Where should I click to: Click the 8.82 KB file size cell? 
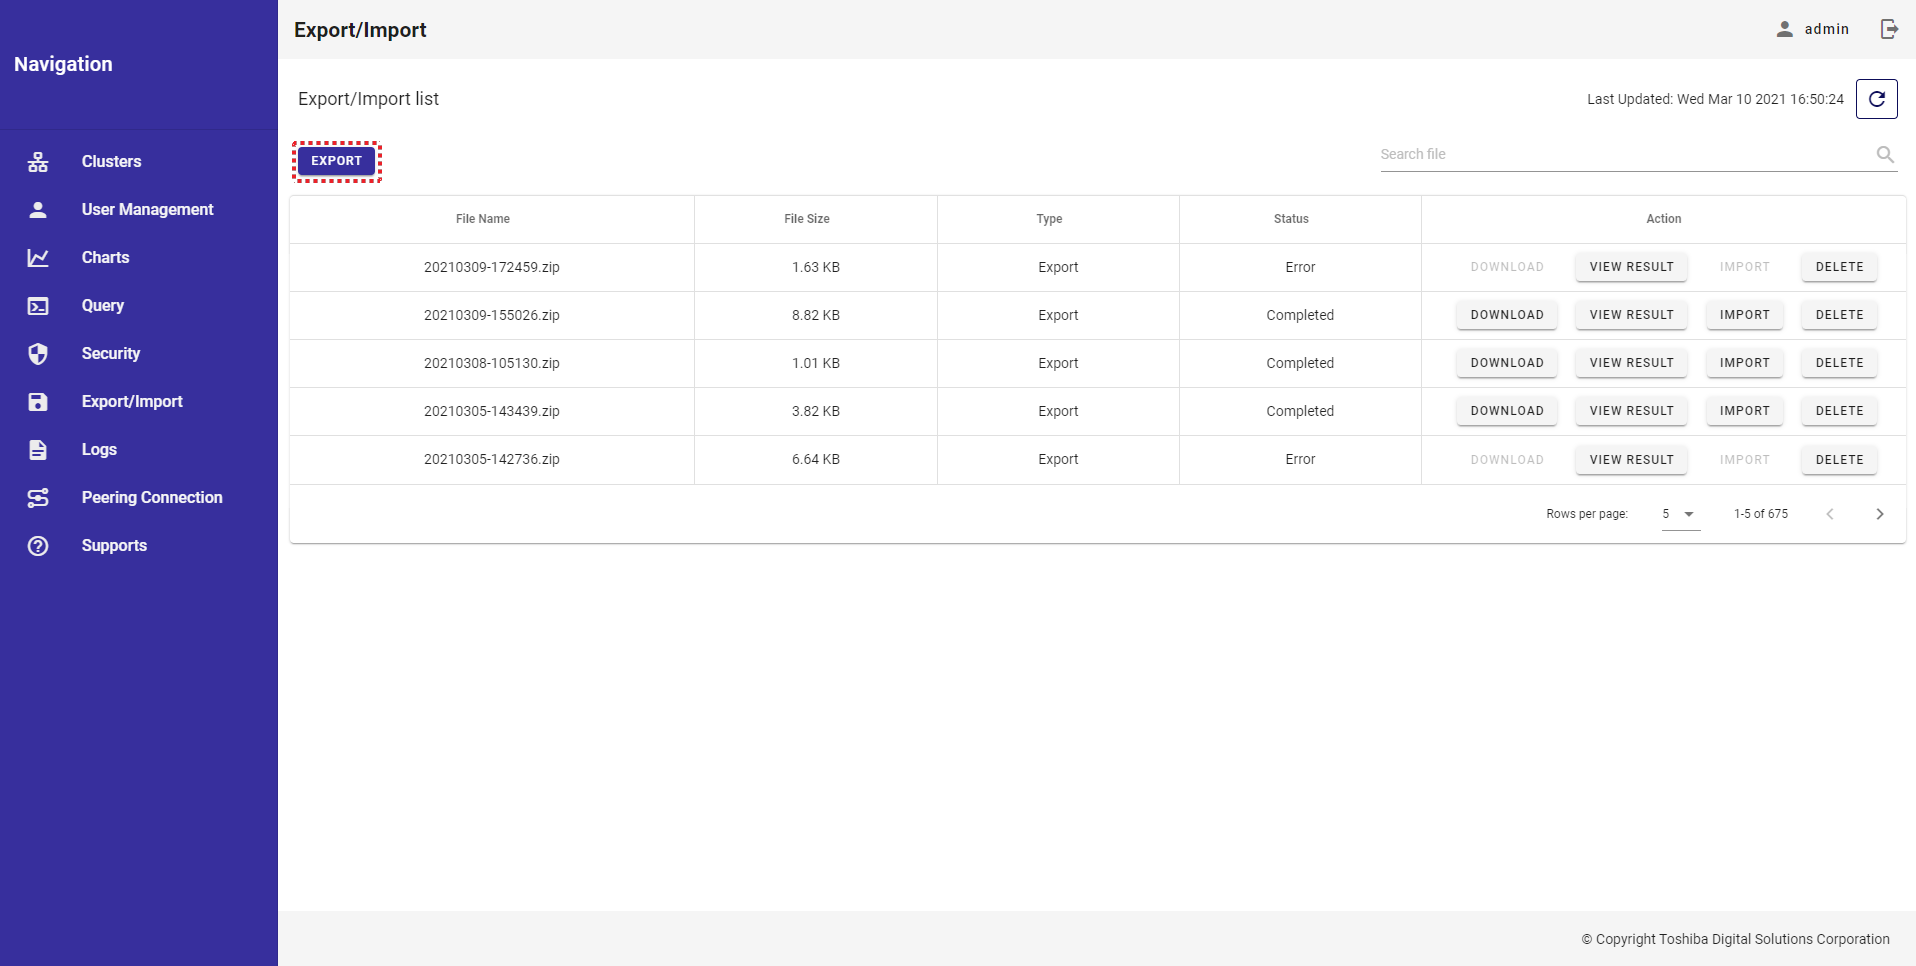(816, 315)
